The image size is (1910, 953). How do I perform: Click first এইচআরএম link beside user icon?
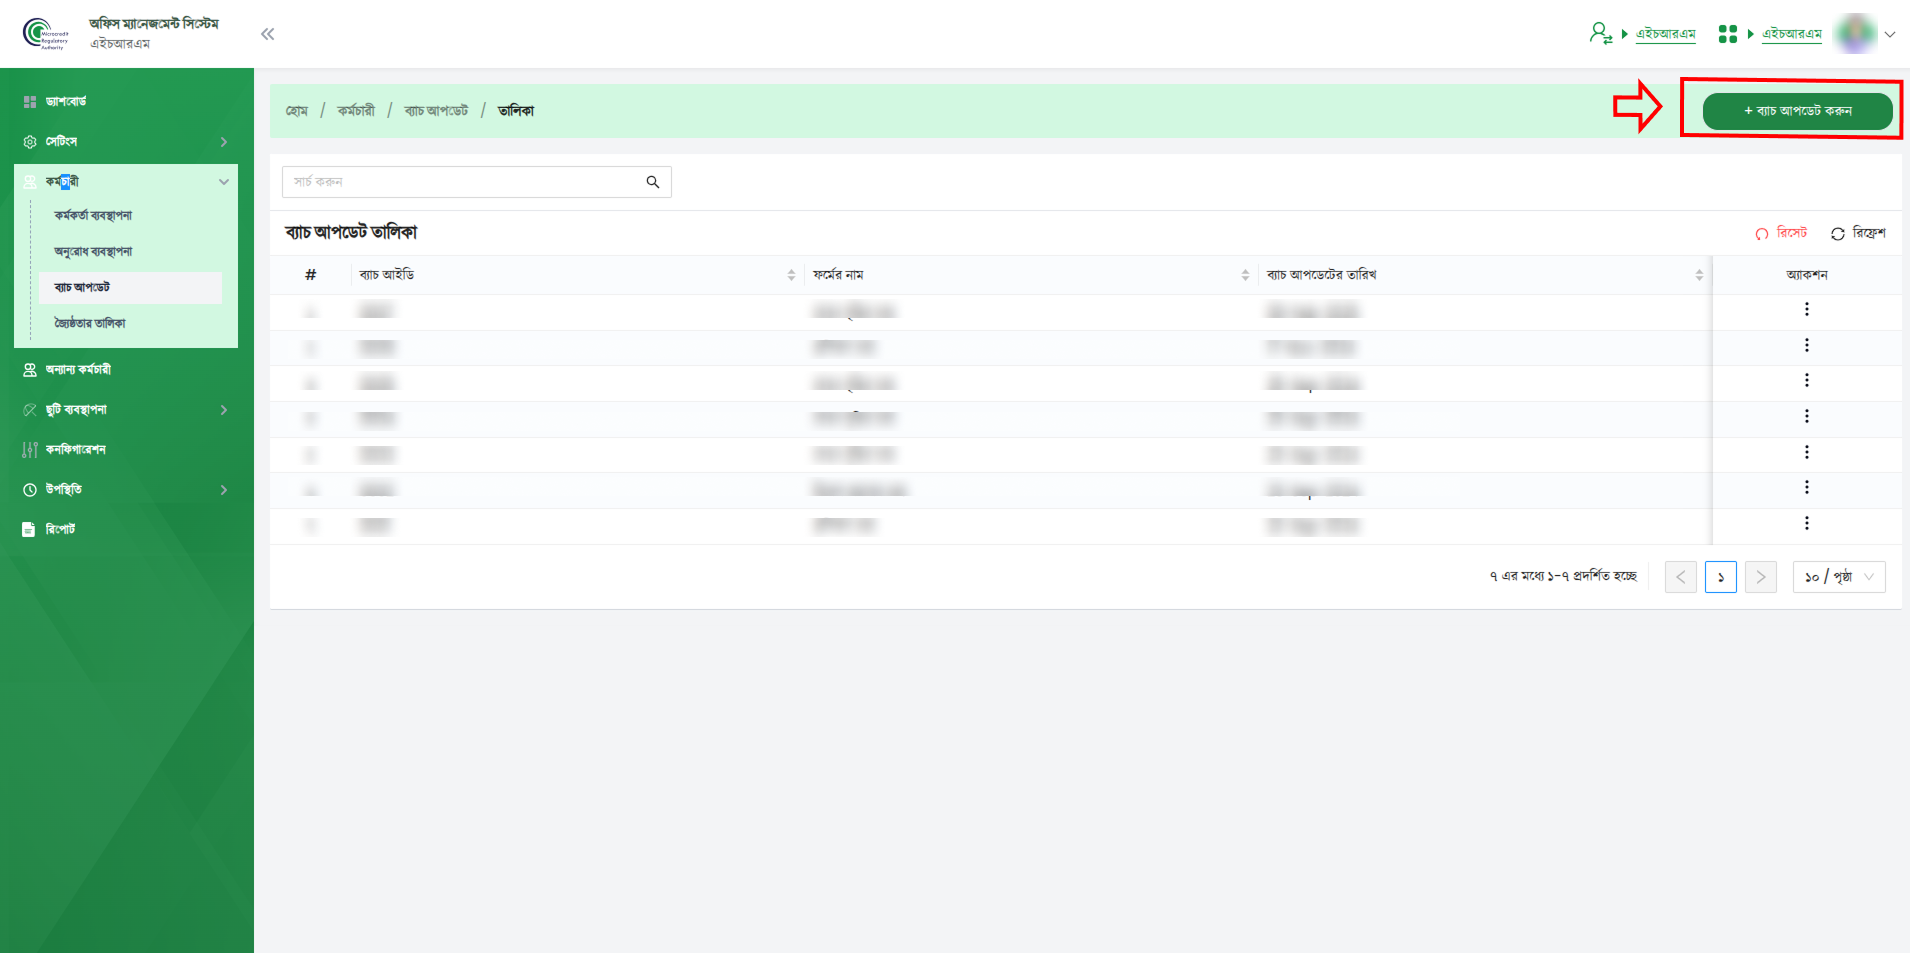[1666, 34]
